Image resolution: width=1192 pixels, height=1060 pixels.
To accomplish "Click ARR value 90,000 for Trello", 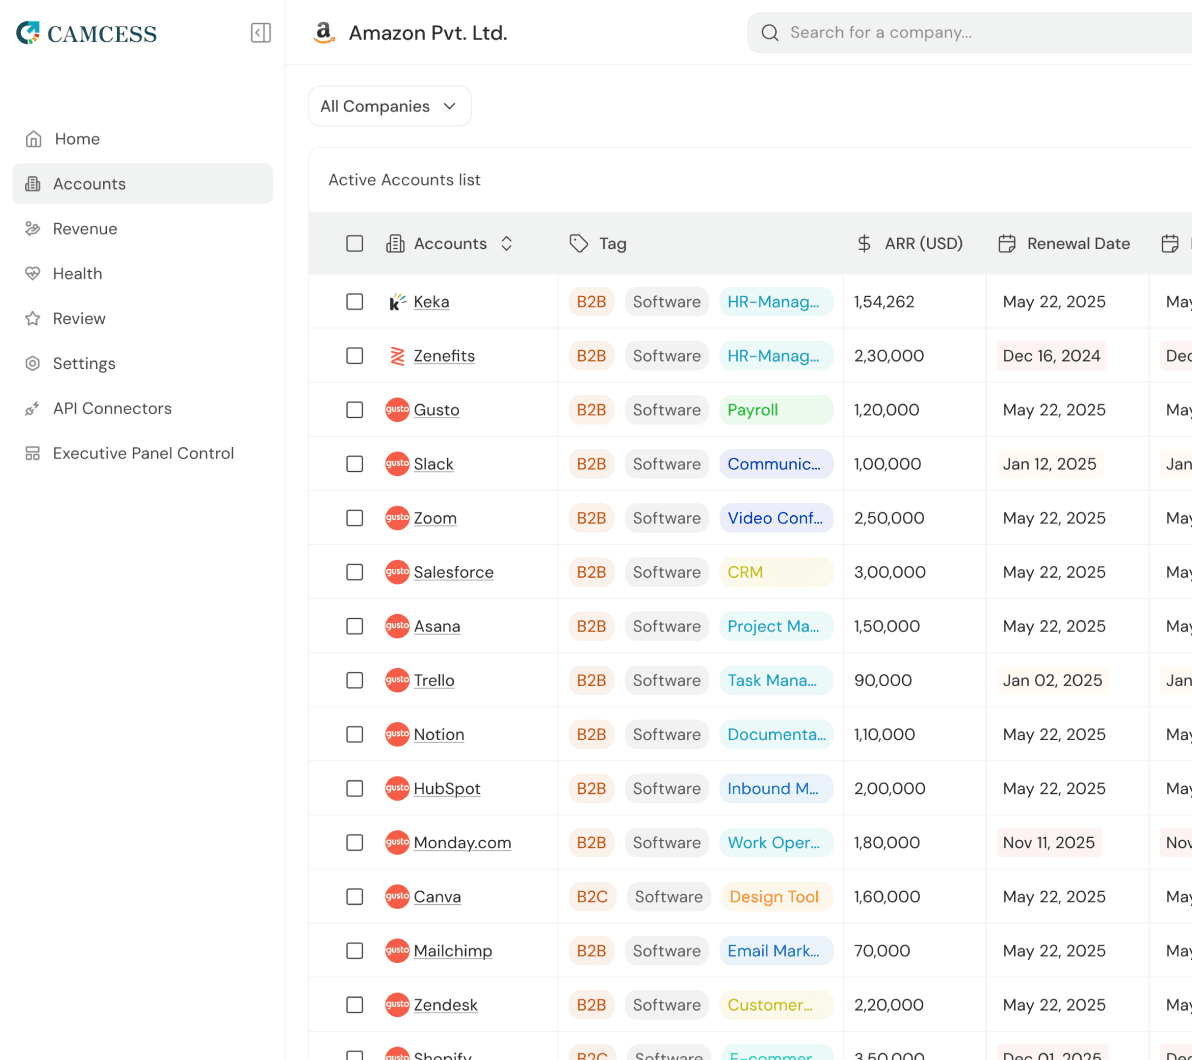I will tap(883, 680).
